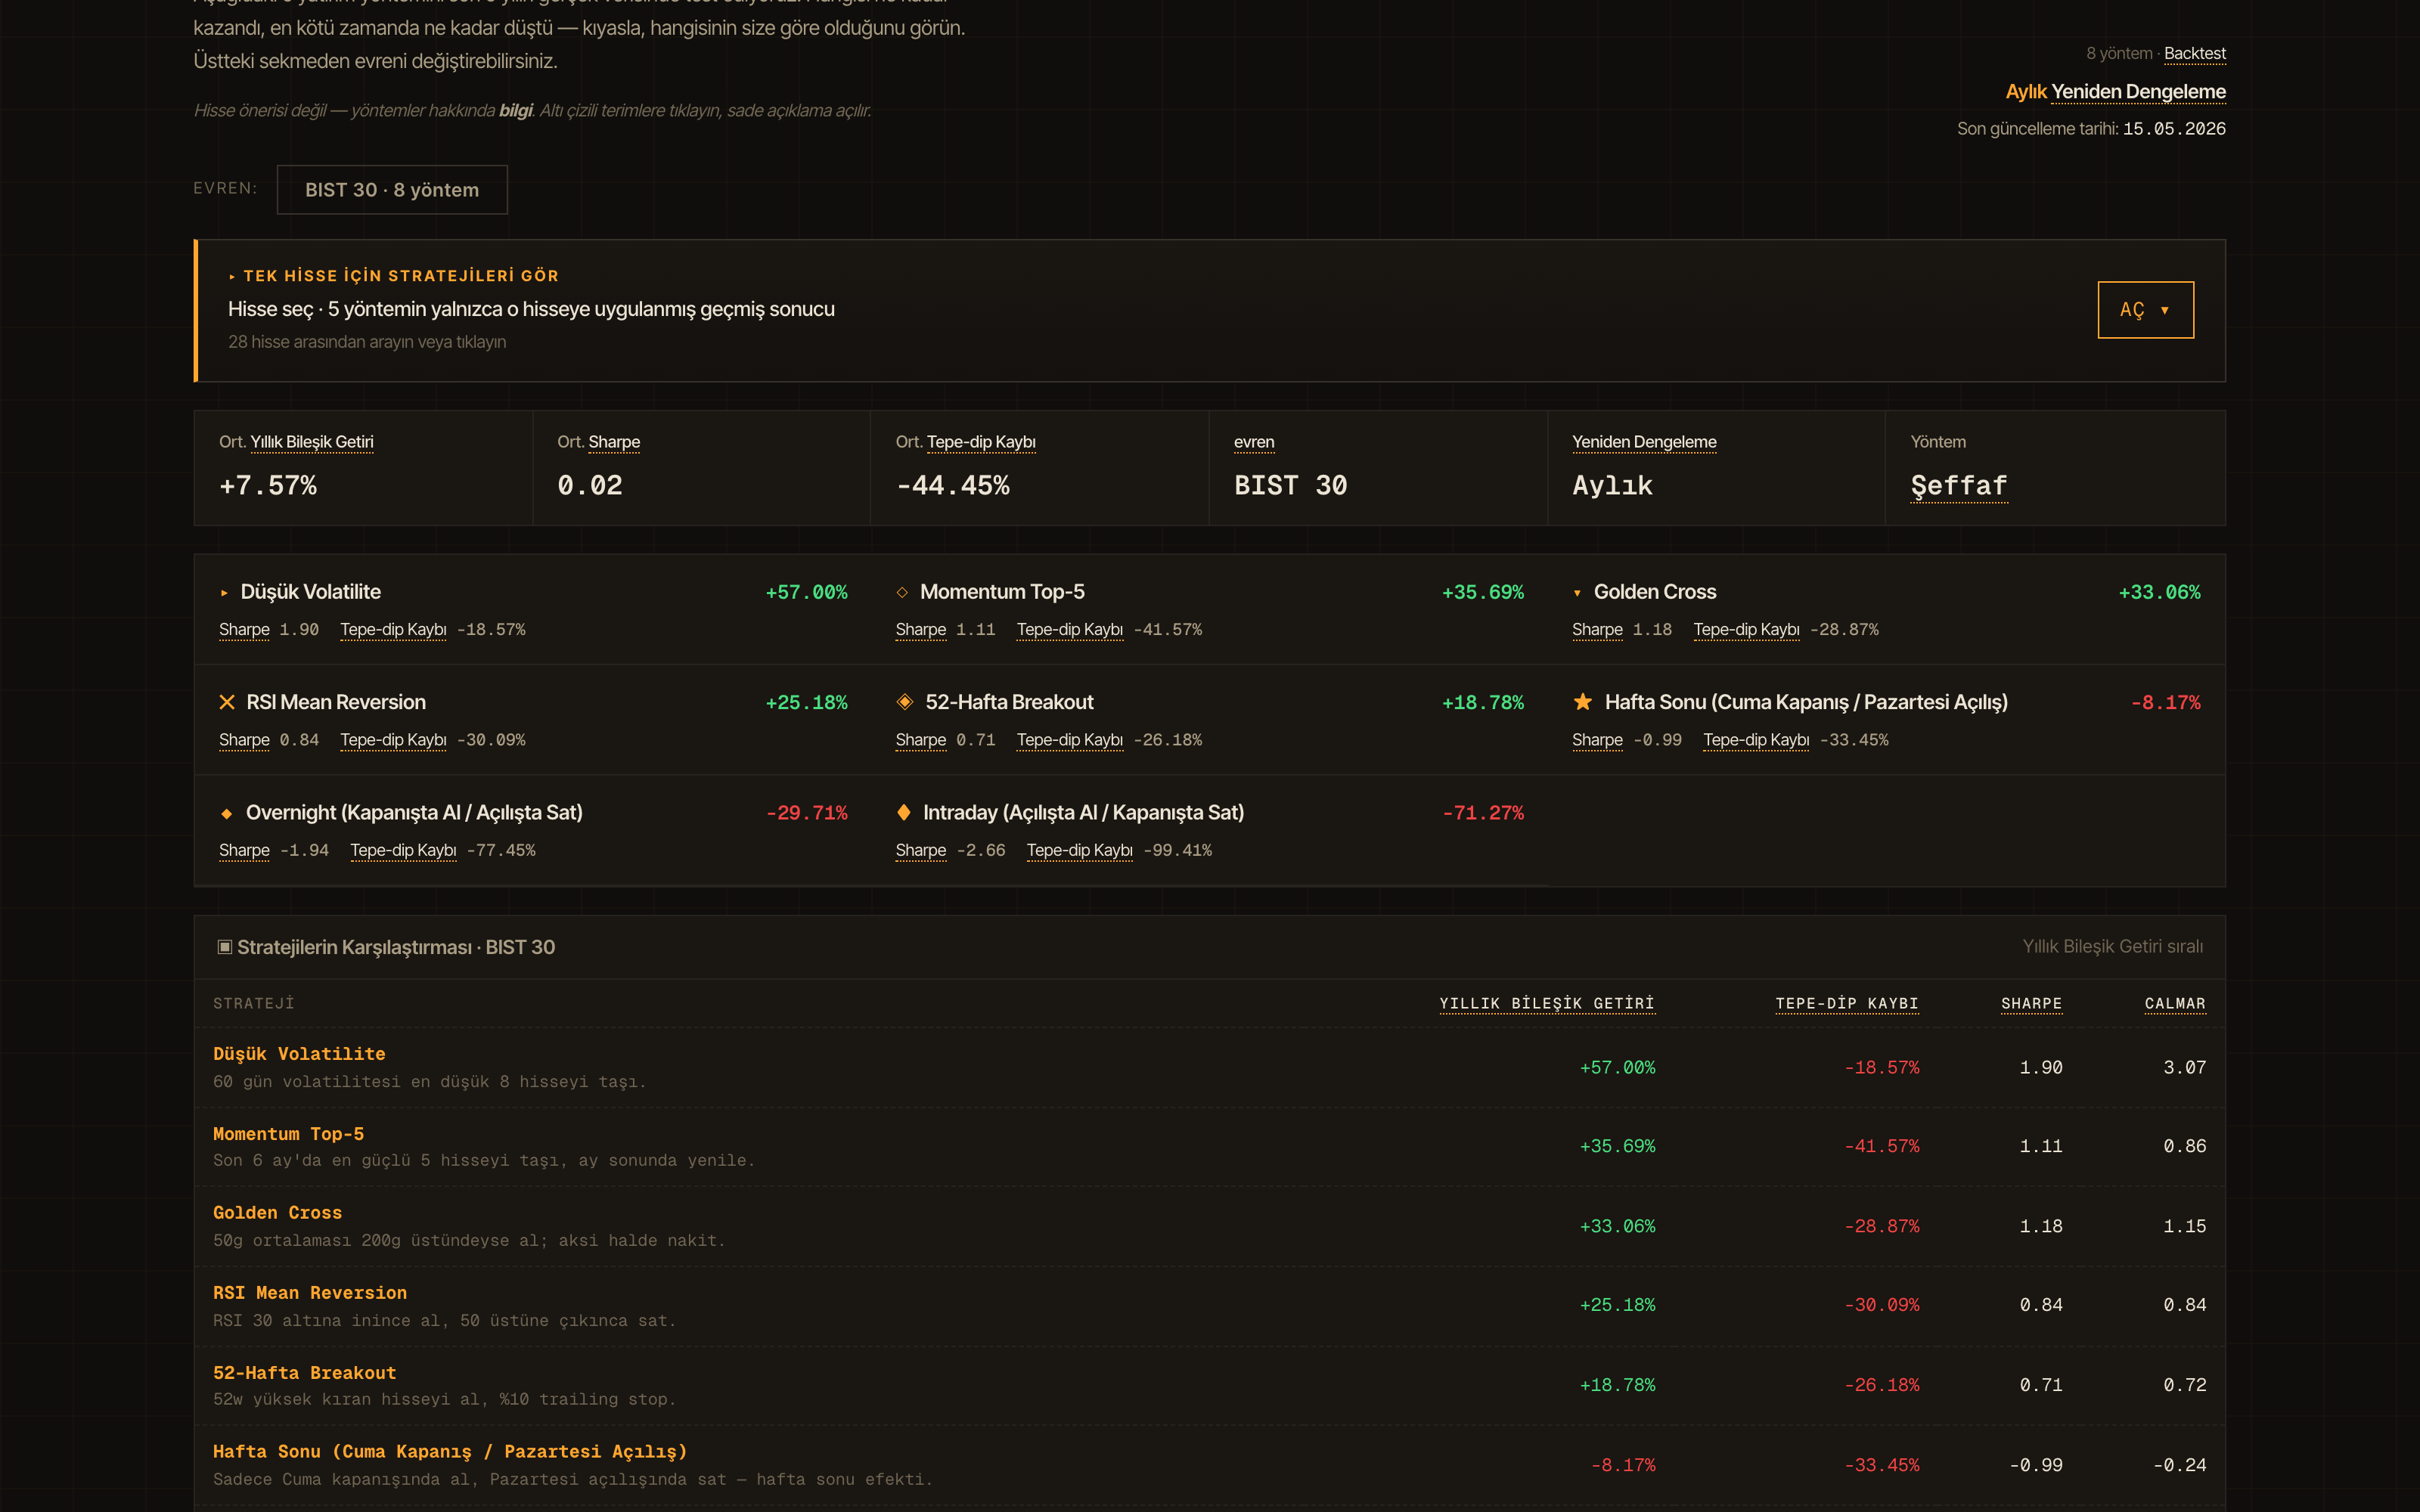Click Tepe-dip Kaybı term in Momentum Top-5 card
The height and width of the screenshot is (1512, 2420).
(x=1069, y=630)
